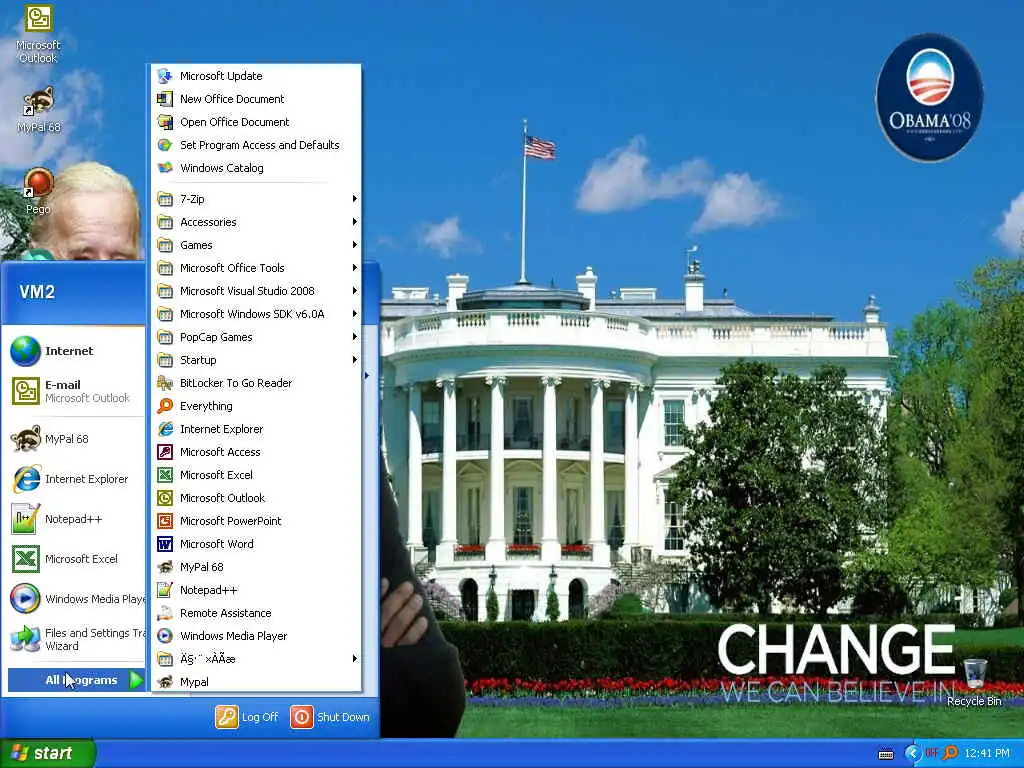The width and height of the screenshot is (1024, 768).
Task: Click the keyboard icon in system tray
Action: (886, 754)
